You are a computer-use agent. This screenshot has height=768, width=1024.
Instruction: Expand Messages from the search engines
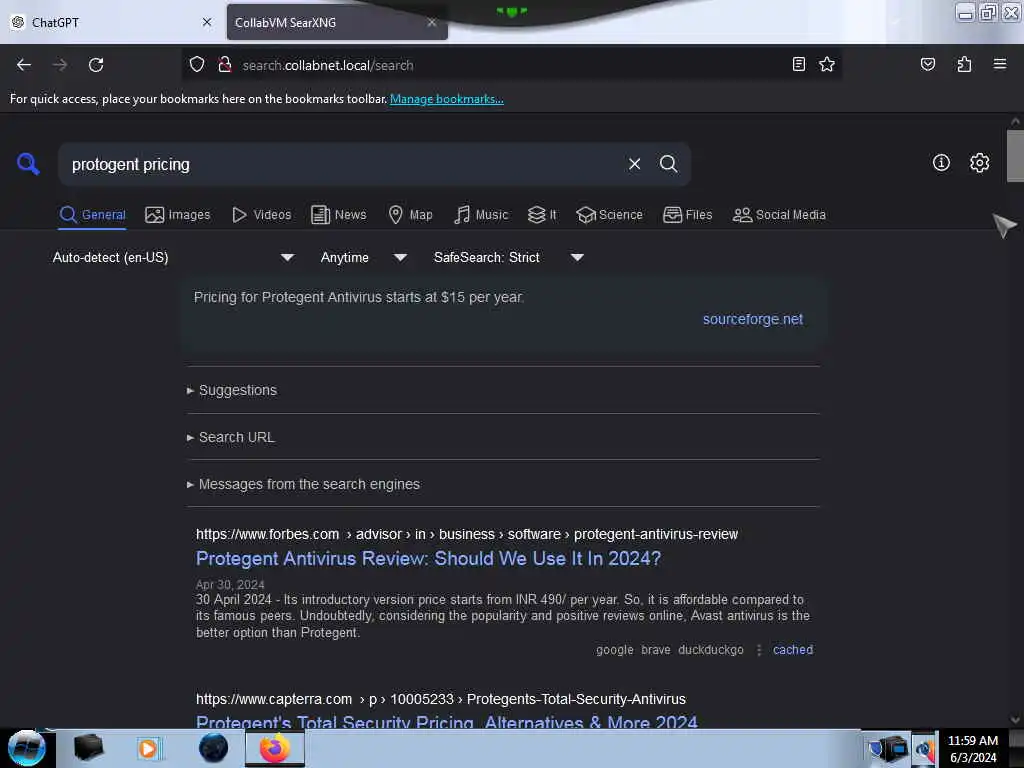click(x=304, y=484)
